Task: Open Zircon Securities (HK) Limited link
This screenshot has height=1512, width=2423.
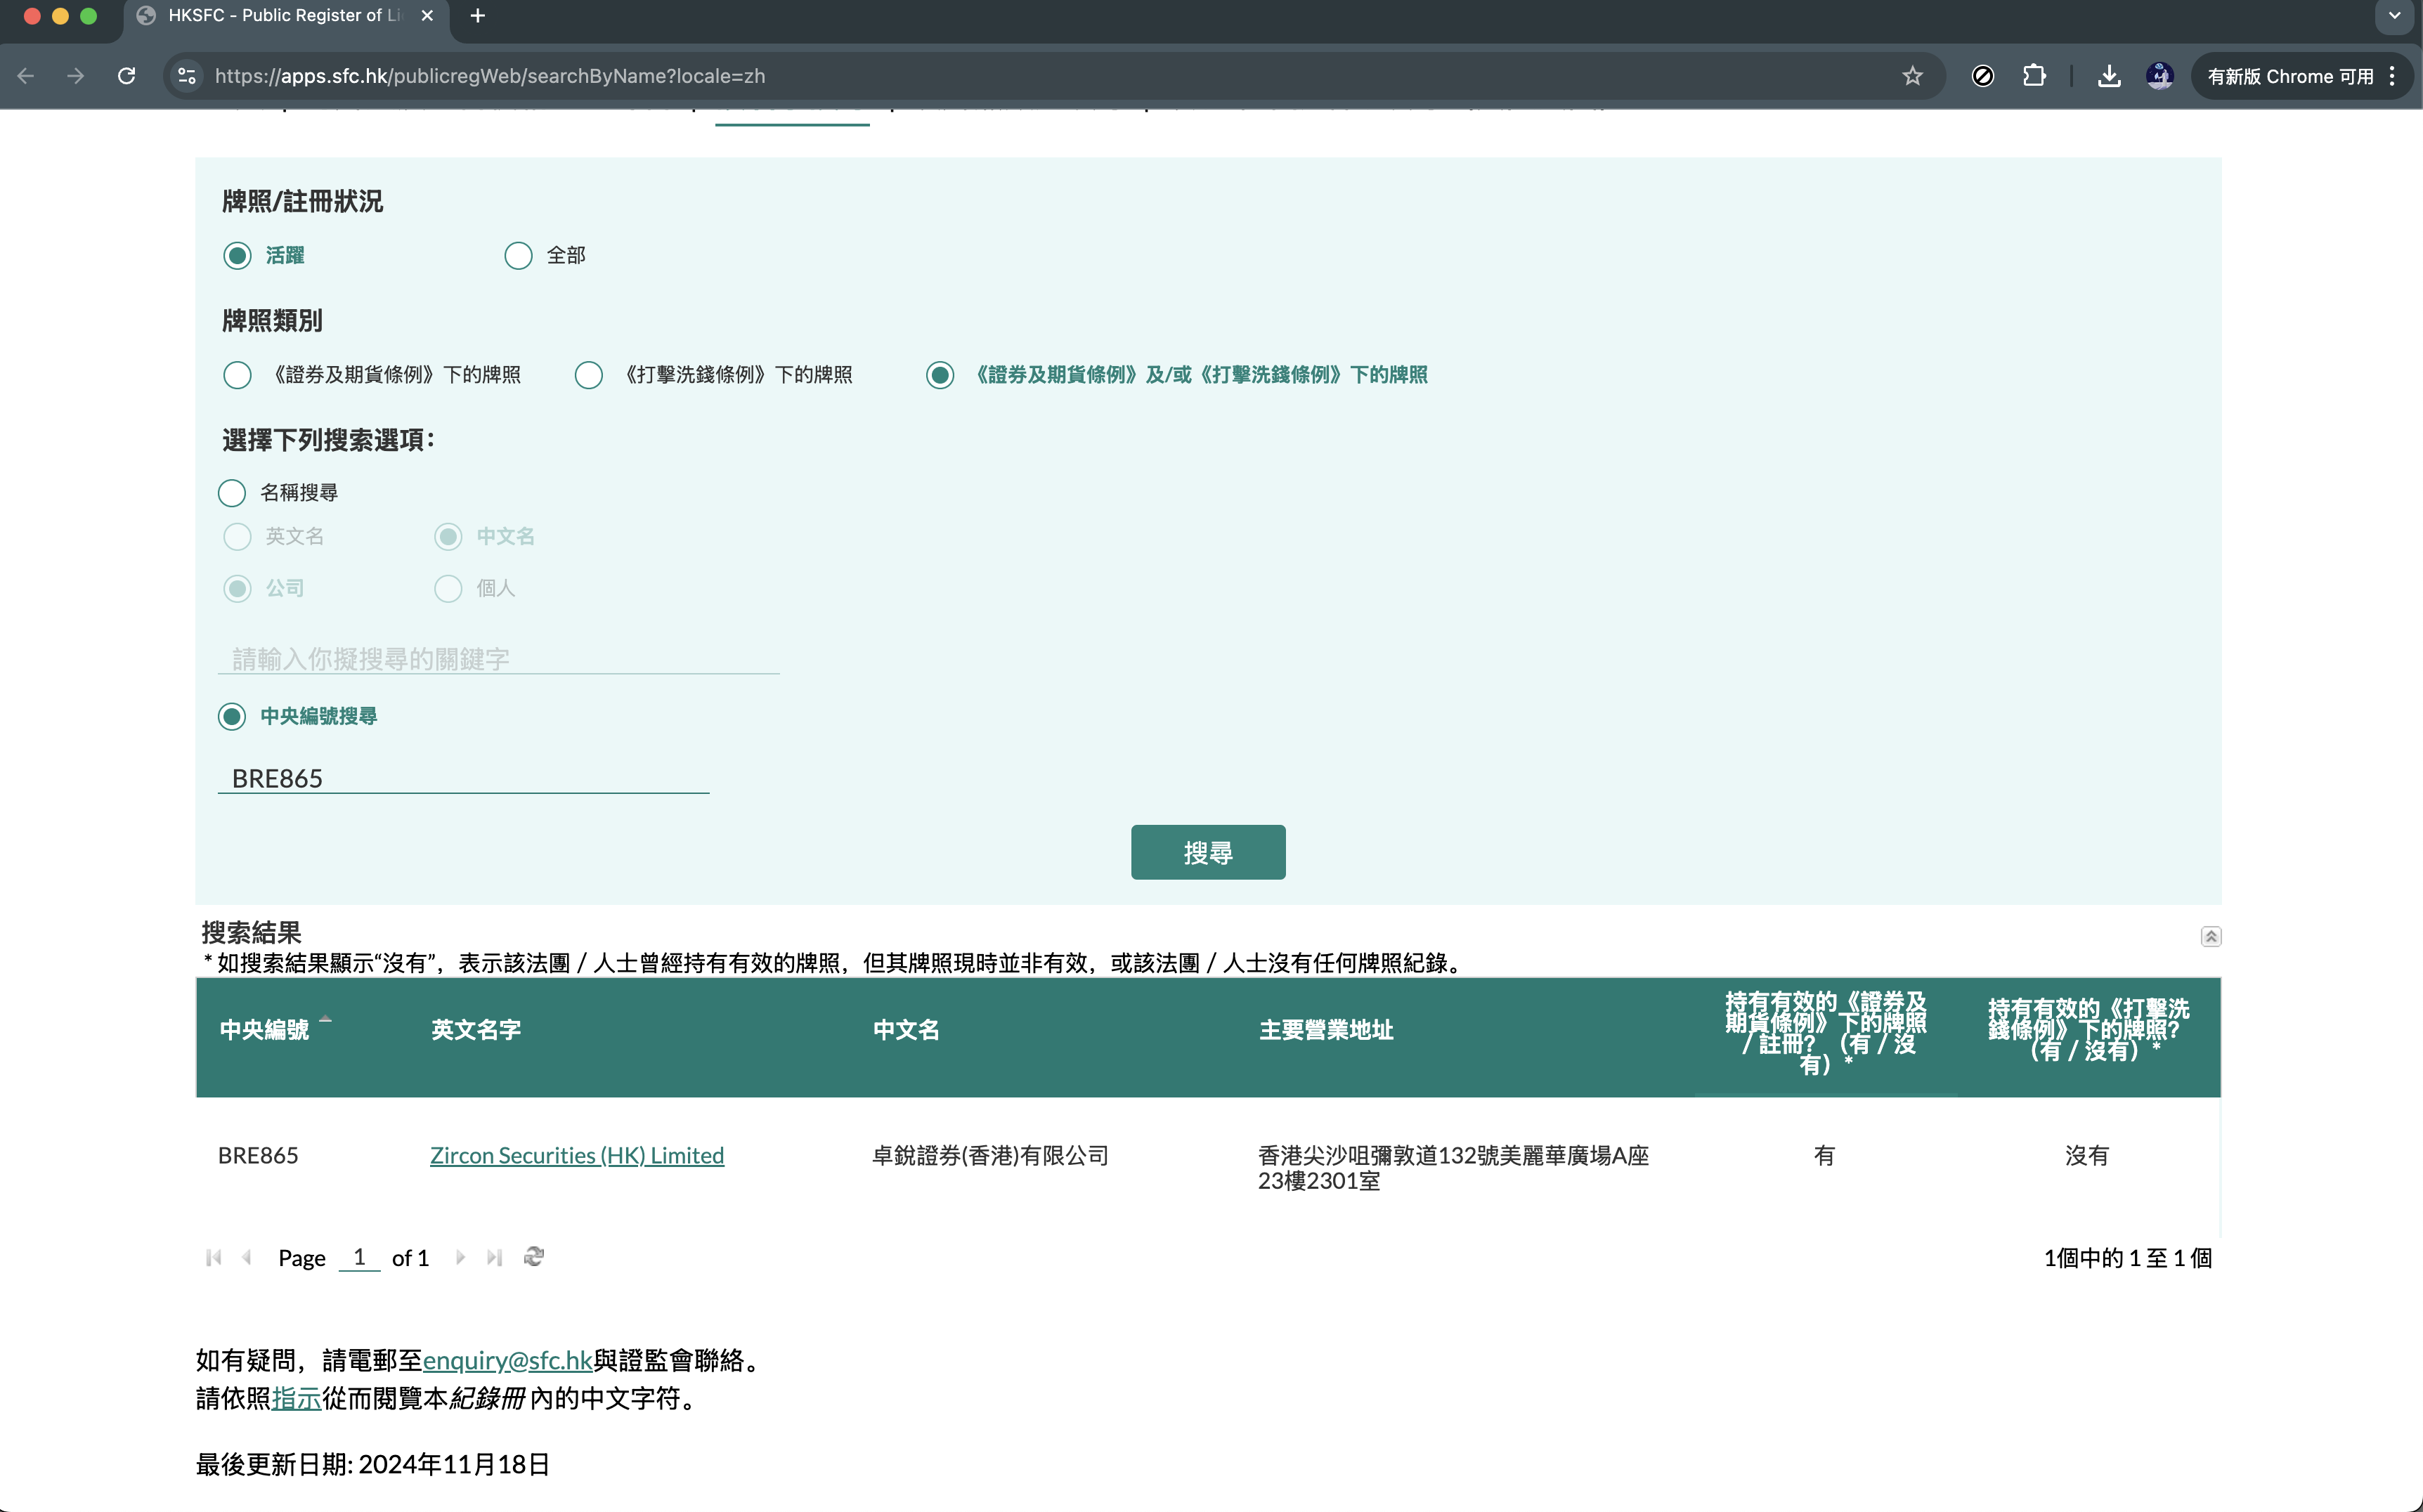Action: point(577,1155)
